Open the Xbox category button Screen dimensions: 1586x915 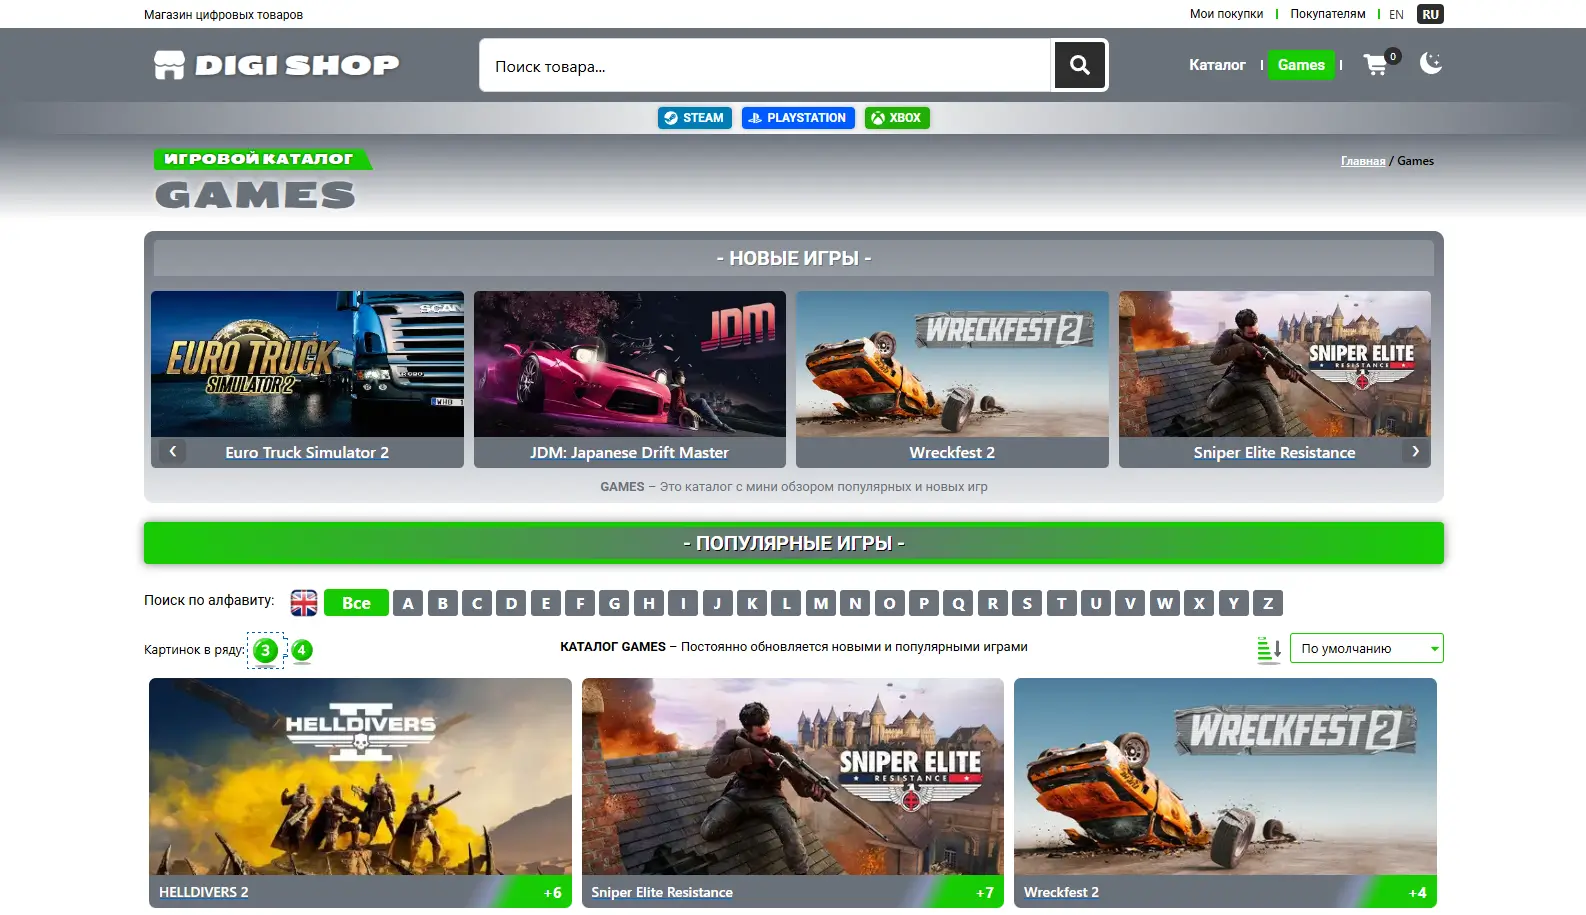(897, 118)
